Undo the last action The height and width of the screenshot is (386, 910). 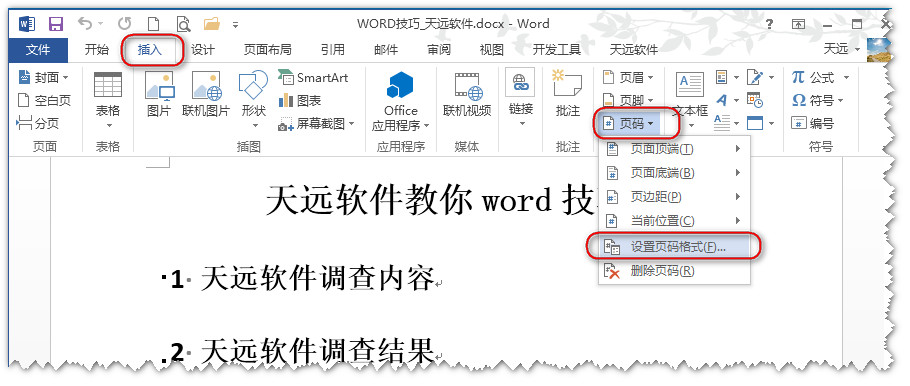[x=85, y=24]
